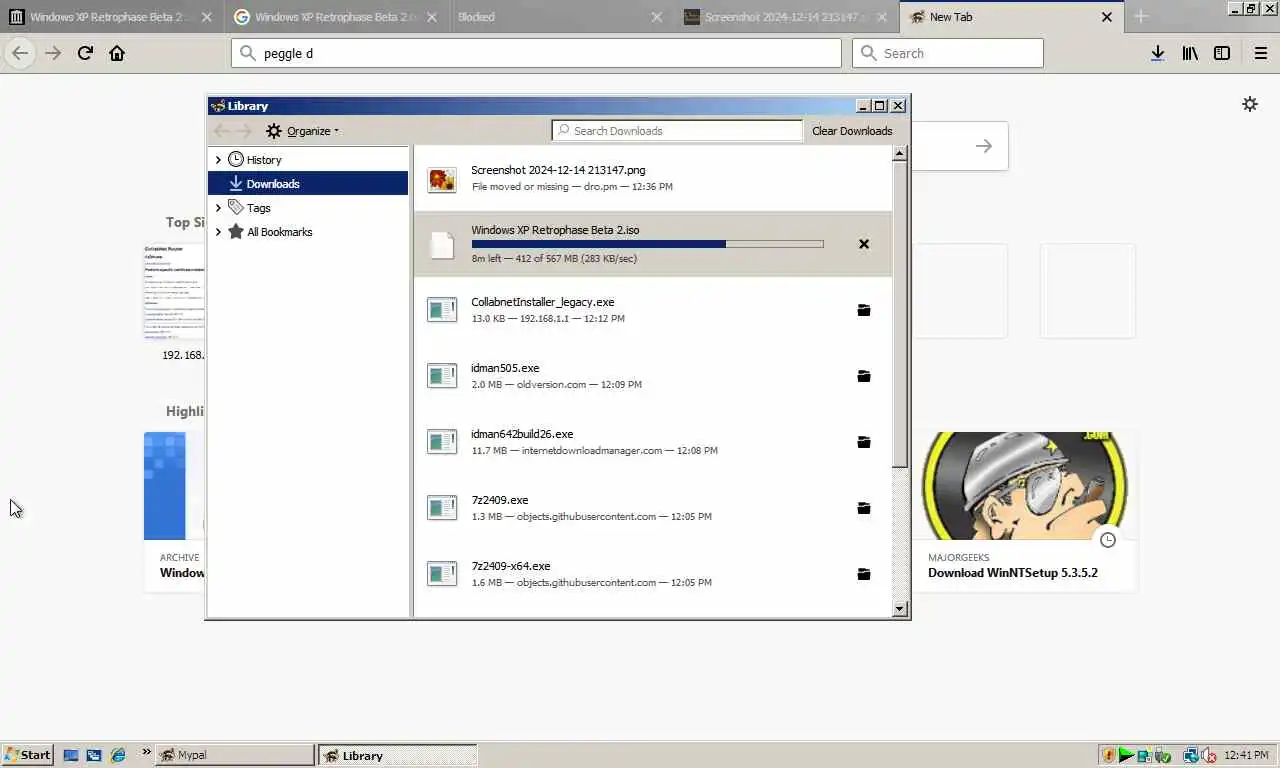Open a new tab with the plus button
This screenshot has width=1280, height=768.
(1141, 16)
